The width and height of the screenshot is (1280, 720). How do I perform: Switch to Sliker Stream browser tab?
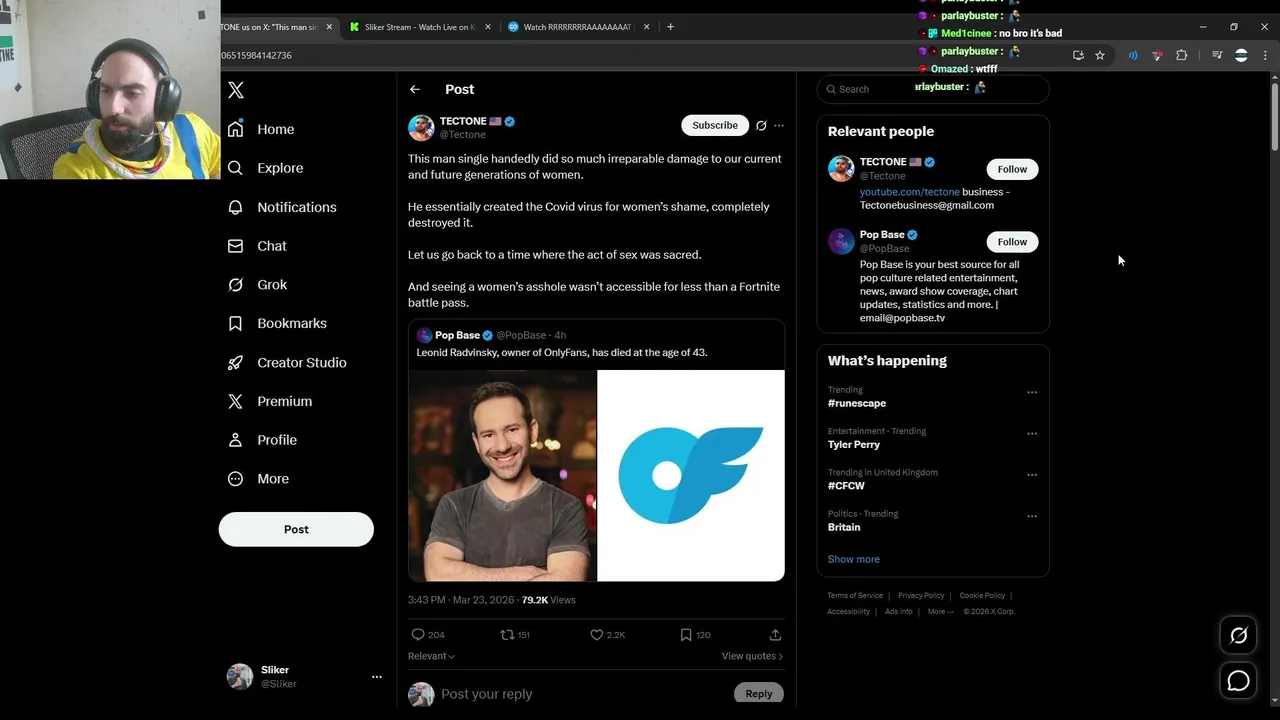[x=418, y=27]
